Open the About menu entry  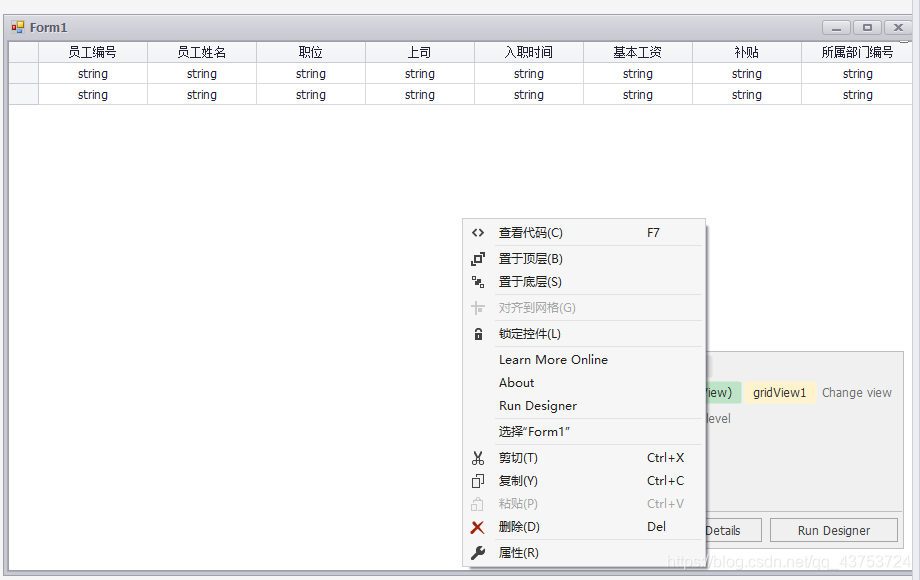584,383
